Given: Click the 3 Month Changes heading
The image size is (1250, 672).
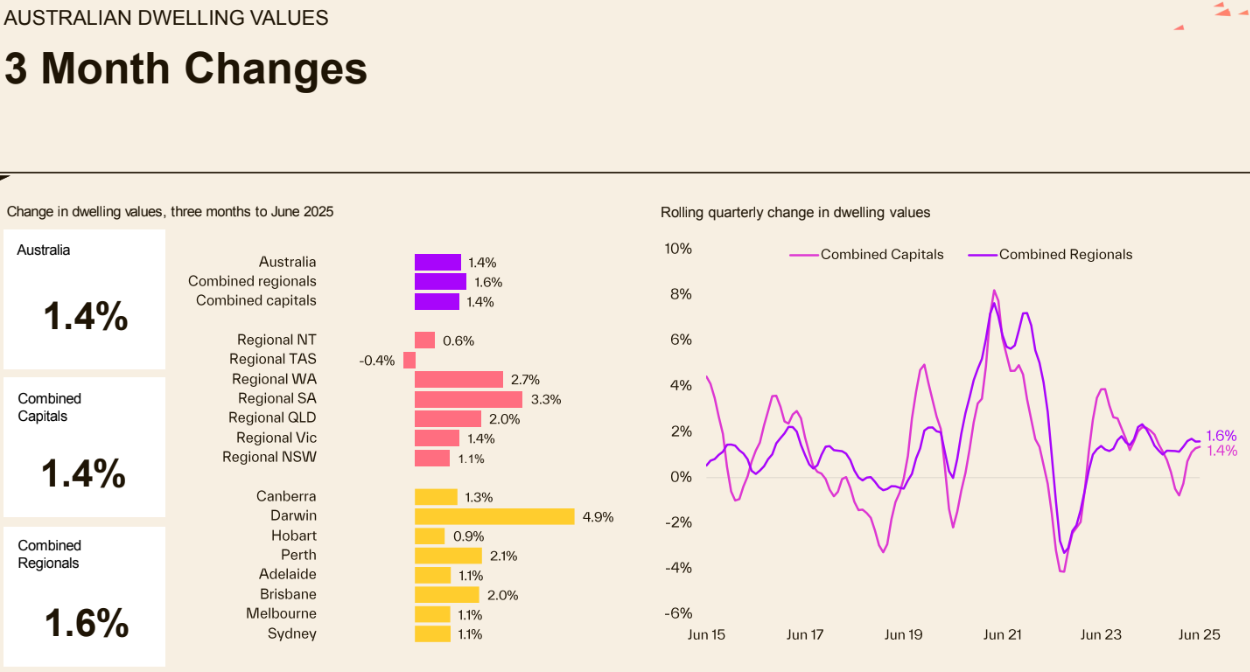Looking at the screenshot, I should [x=186, y=69].
